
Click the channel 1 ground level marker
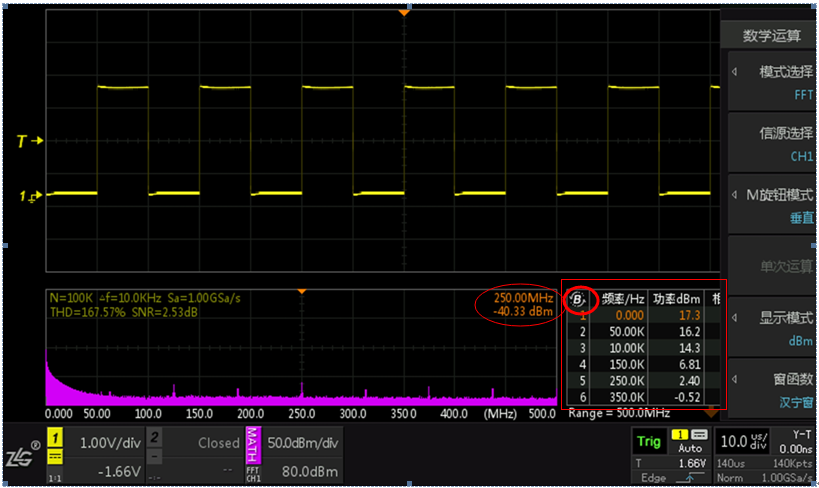click(x=30, y=196)
